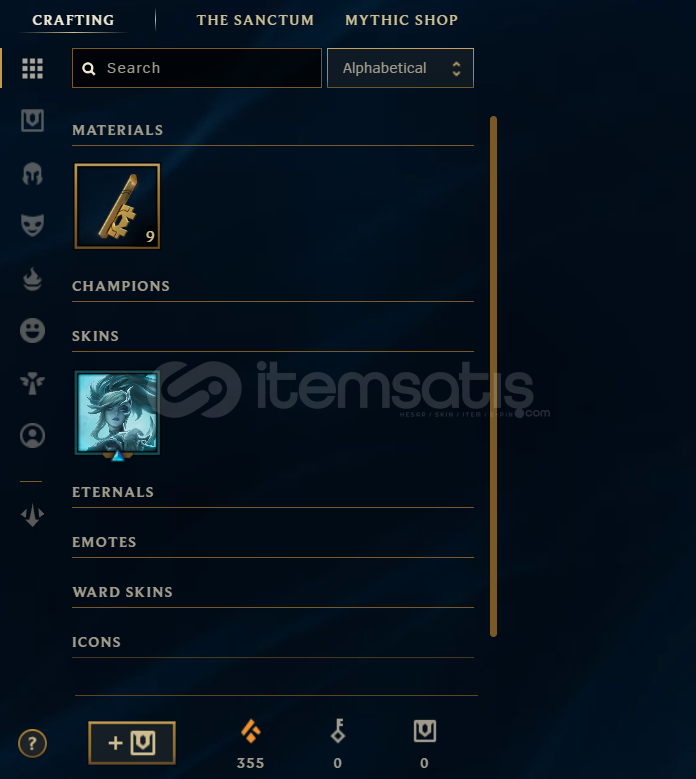Viewport: 696px width, 779px height.
Task: Click the orange essence balance showing 355
Action: [x=250, y=744]
